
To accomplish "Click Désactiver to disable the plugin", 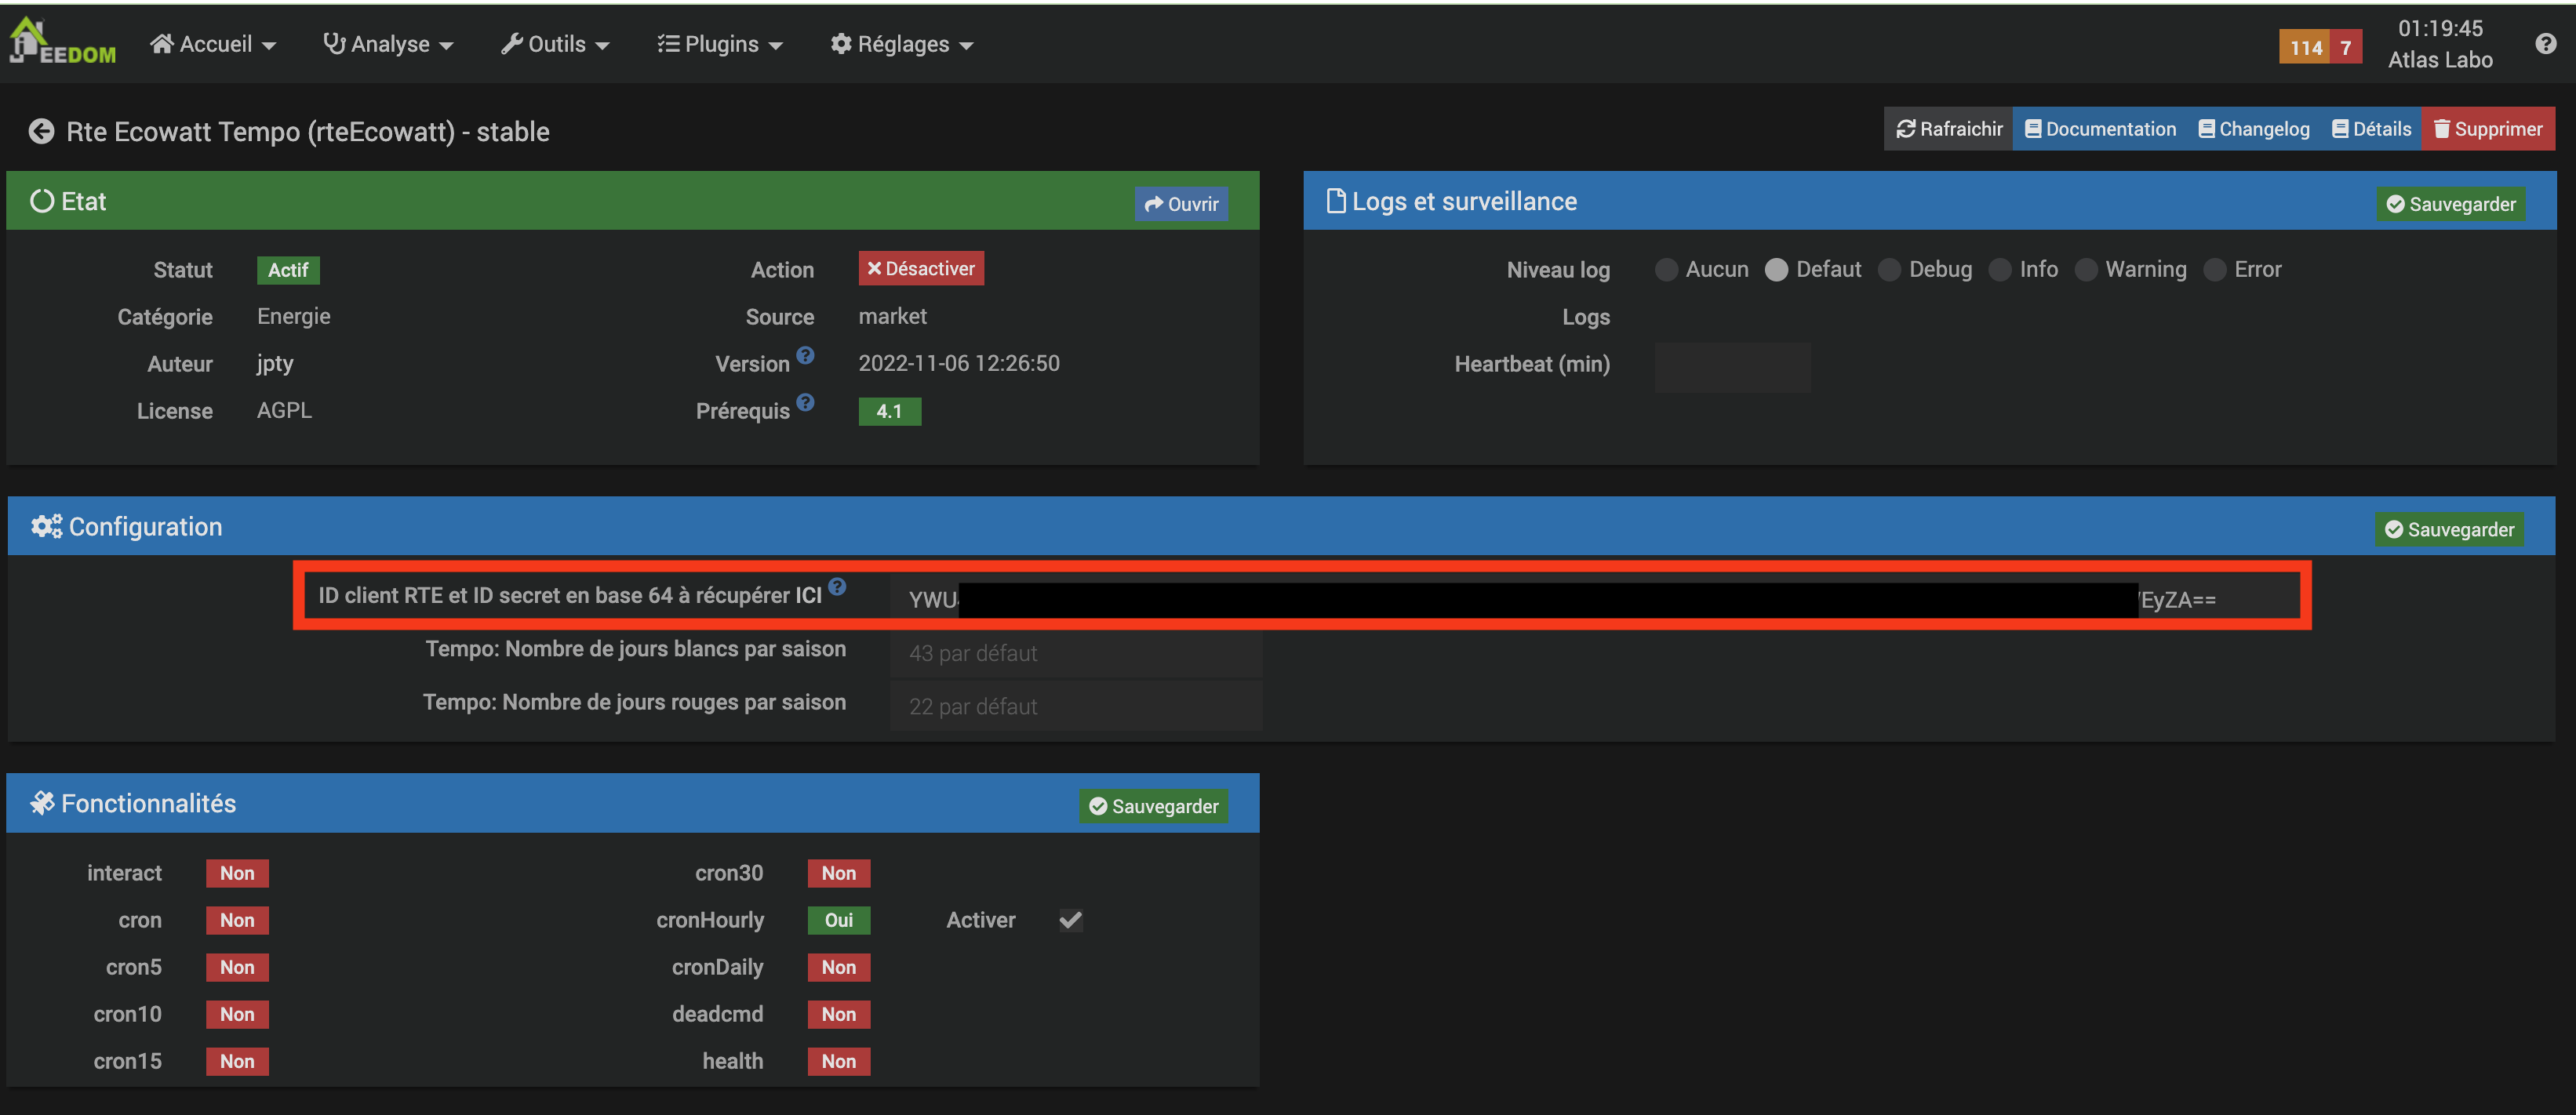I will click(x=921, y=268).
